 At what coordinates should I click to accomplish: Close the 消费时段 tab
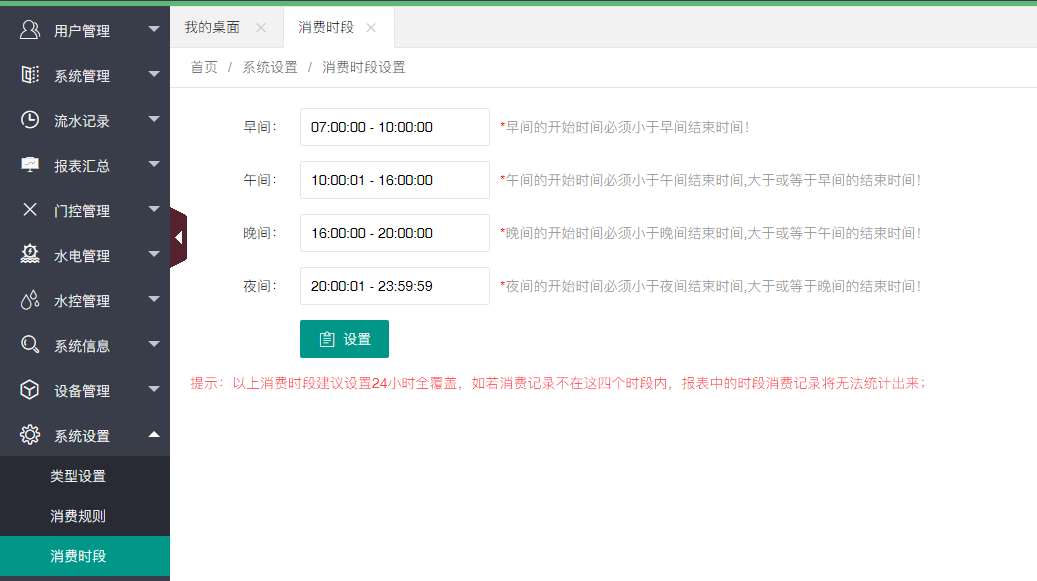tap(371, 28)
